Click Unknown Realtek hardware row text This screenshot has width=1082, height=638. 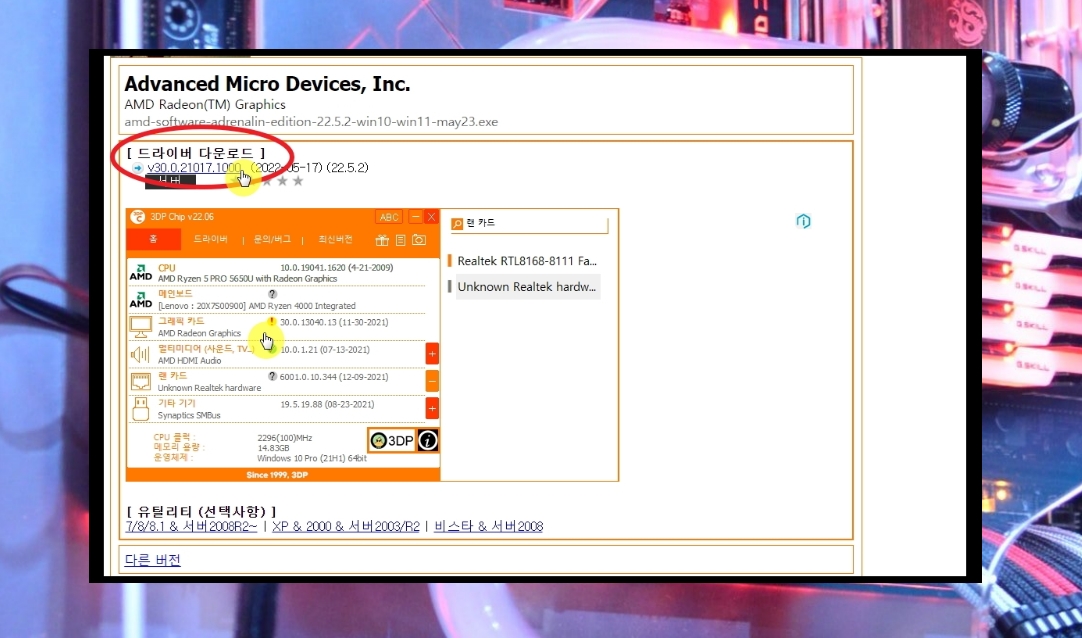pos(209,388)
